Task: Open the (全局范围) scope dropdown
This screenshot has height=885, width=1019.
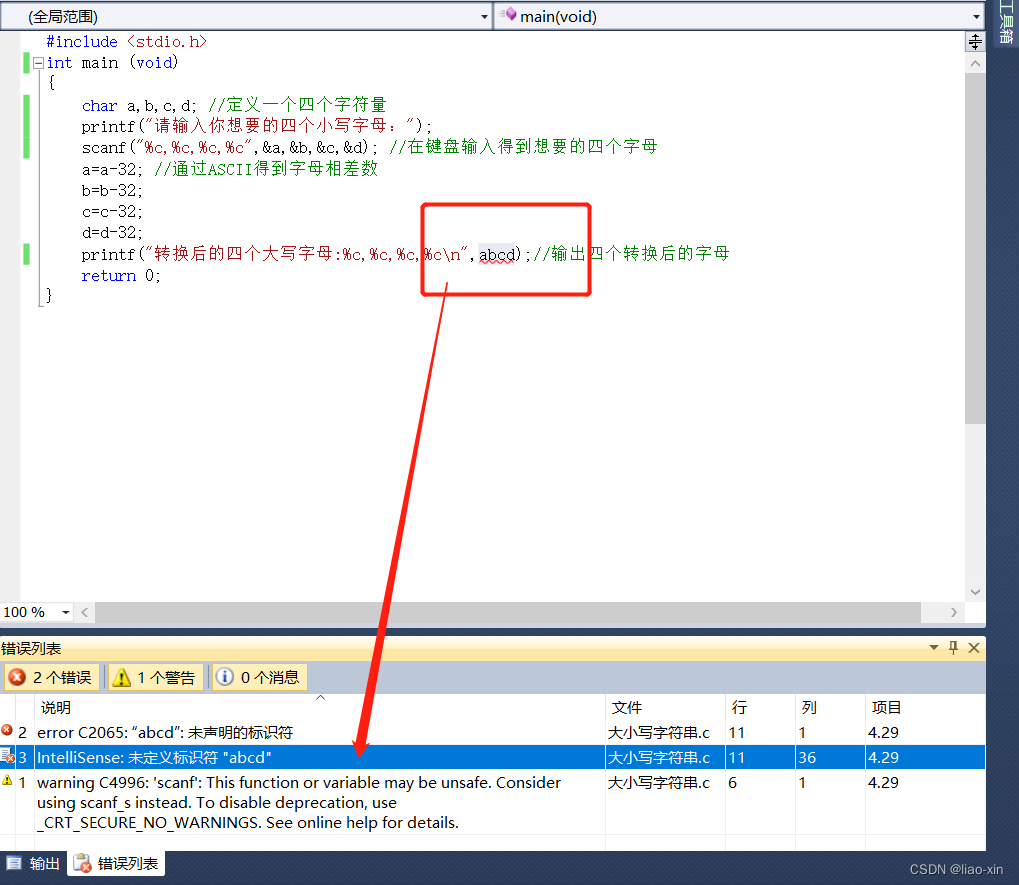Action: pos(485,16)
